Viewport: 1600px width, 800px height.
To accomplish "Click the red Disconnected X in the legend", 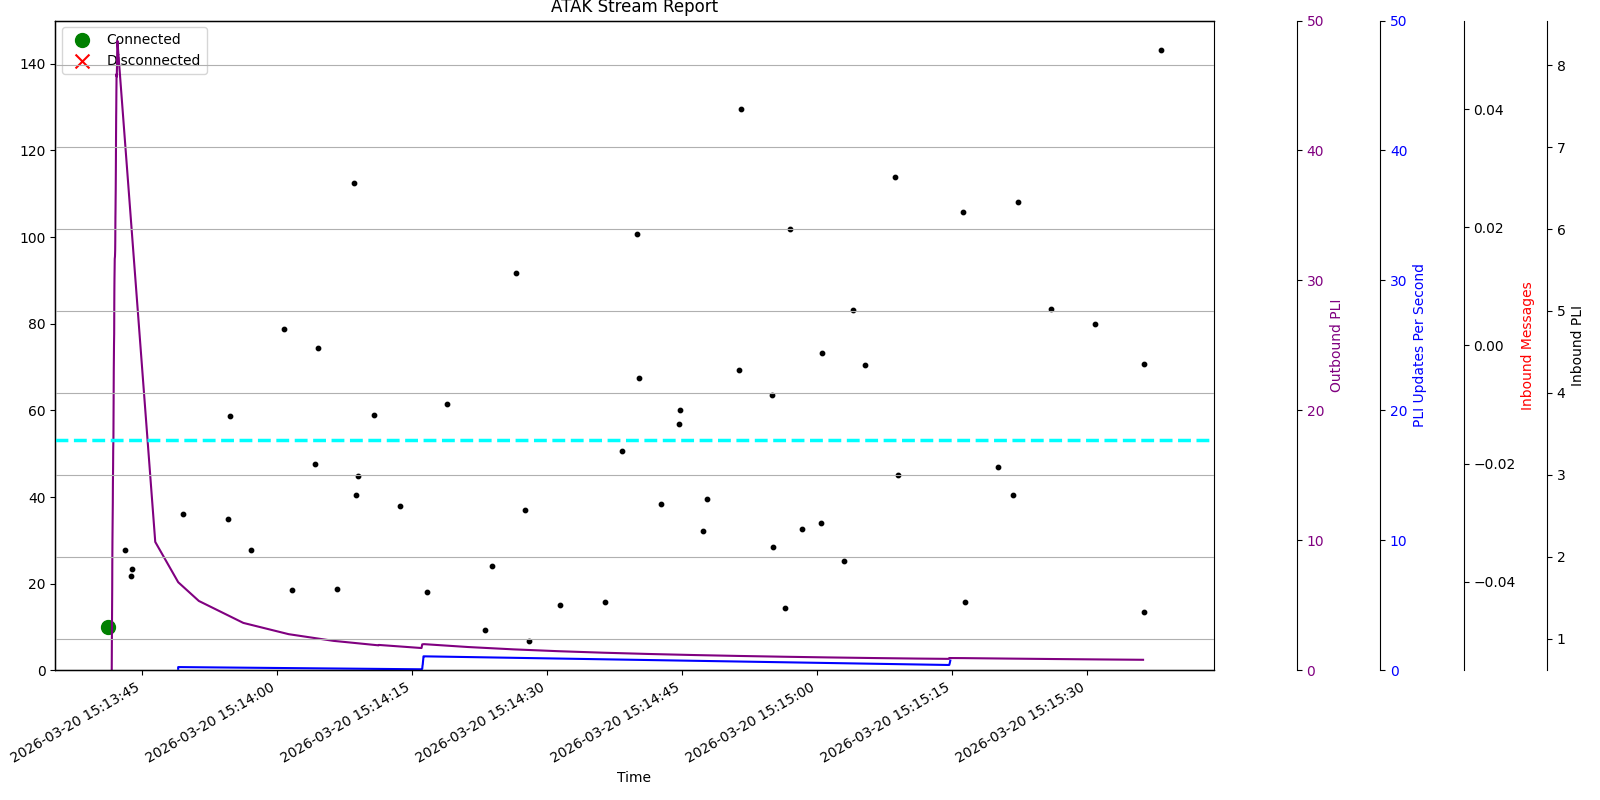I will click(x=82, y=61).
